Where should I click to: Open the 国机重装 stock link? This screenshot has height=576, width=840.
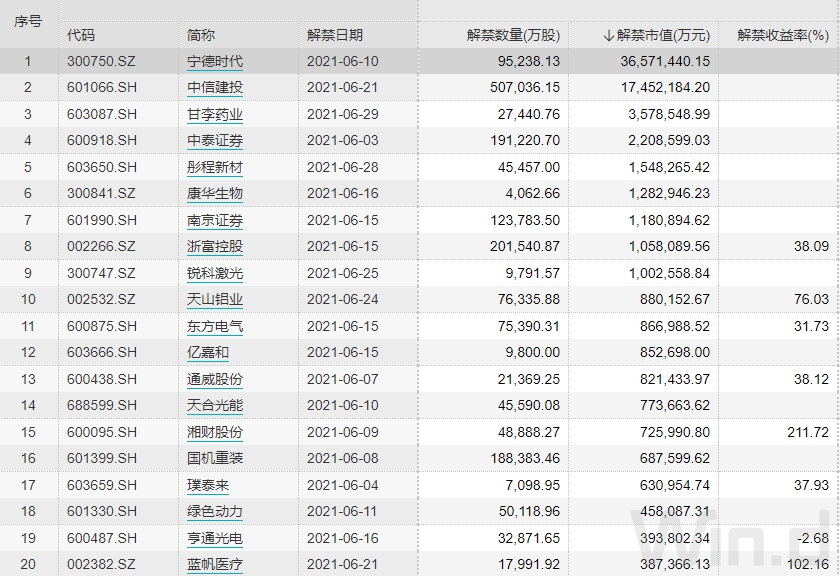click(x=215, y=459)
